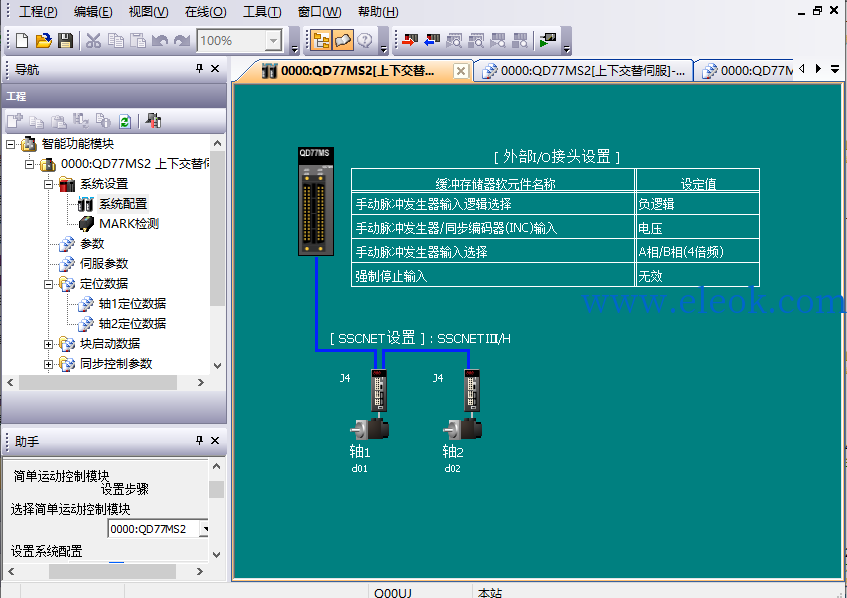
Task: Open the 0000:QD77MS2 module dropdown in 助手
Action: pos(204,529)
